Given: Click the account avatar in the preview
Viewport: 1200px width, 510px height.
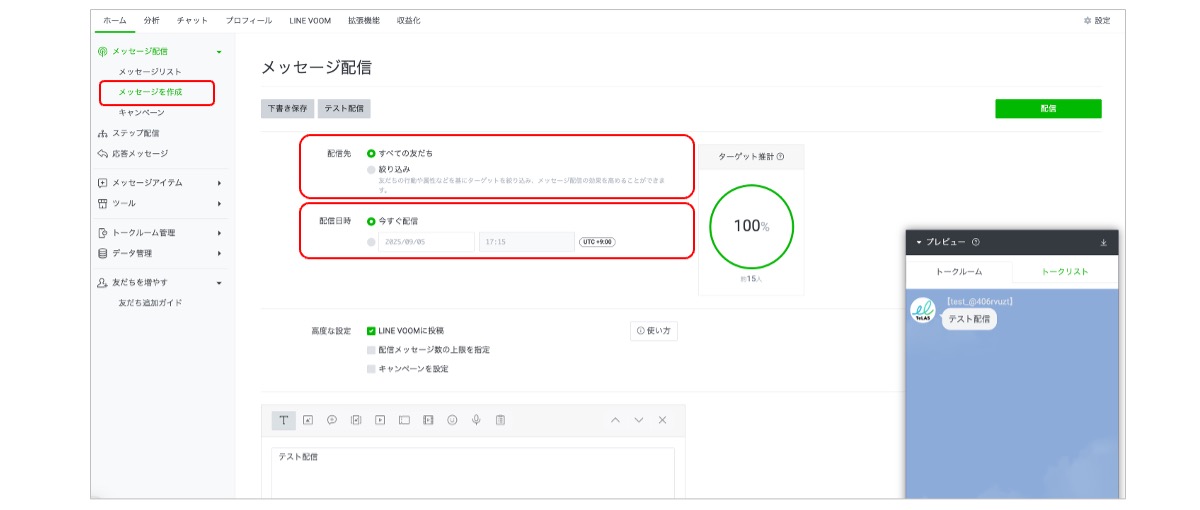Looking at the screenshot, I should 922,311.
